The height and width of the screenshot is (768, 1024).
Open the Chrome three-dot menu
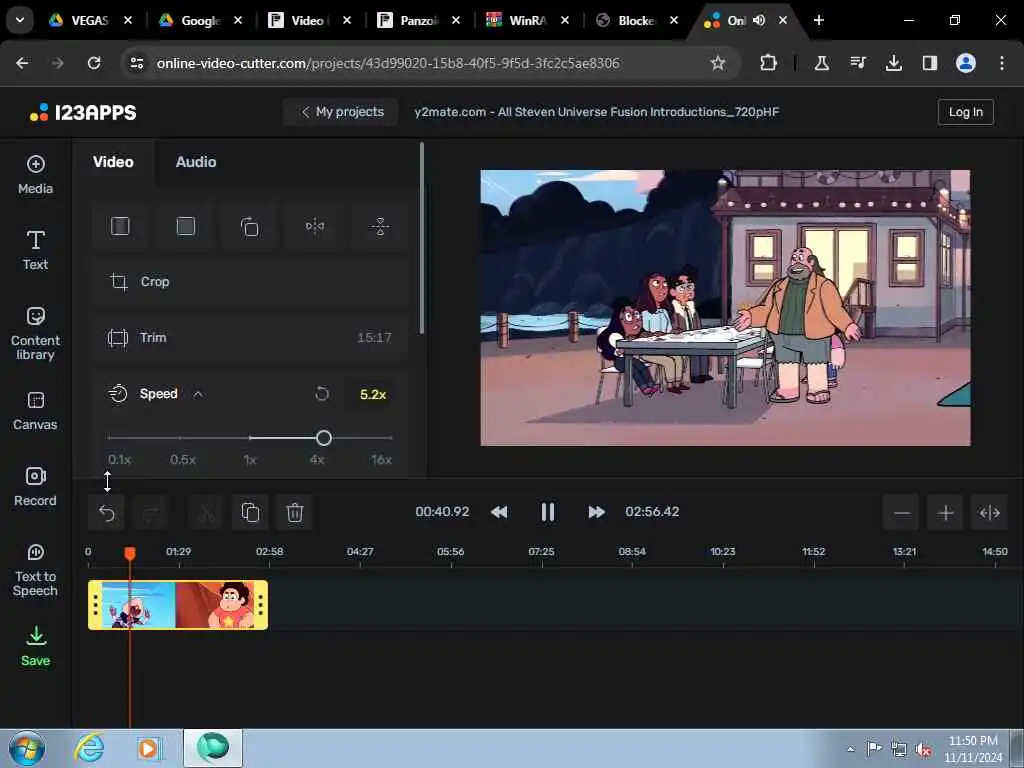point(1002,63)
